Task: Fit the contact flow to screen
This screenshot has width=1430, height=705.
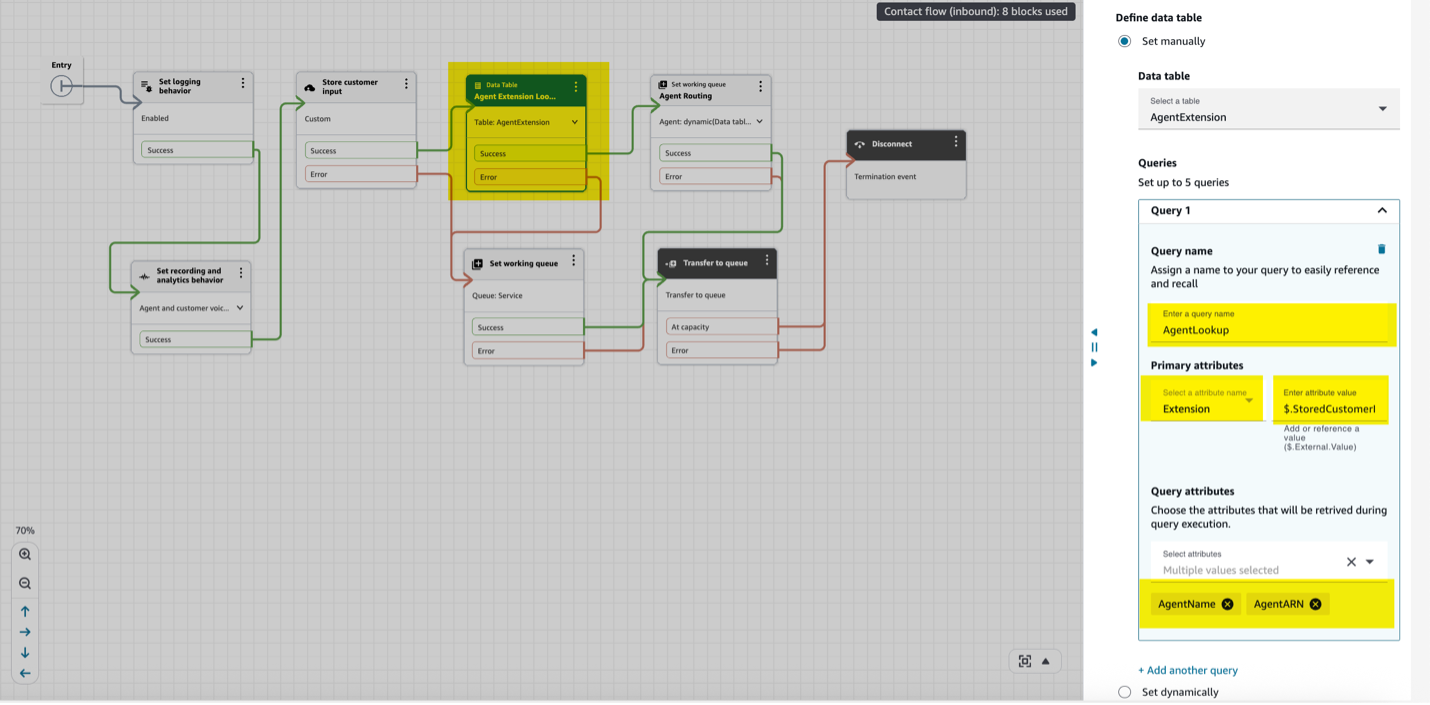Action: coord(1024,660)
